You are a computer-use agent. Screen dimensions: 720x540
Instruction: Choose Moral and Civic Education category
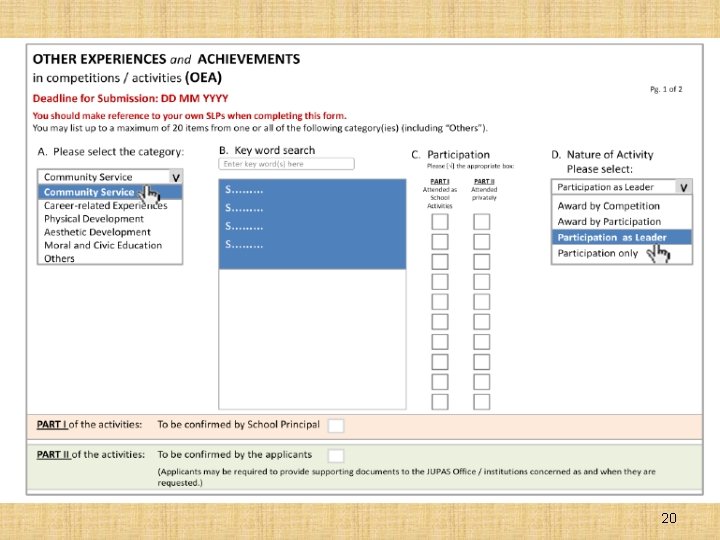103,245
